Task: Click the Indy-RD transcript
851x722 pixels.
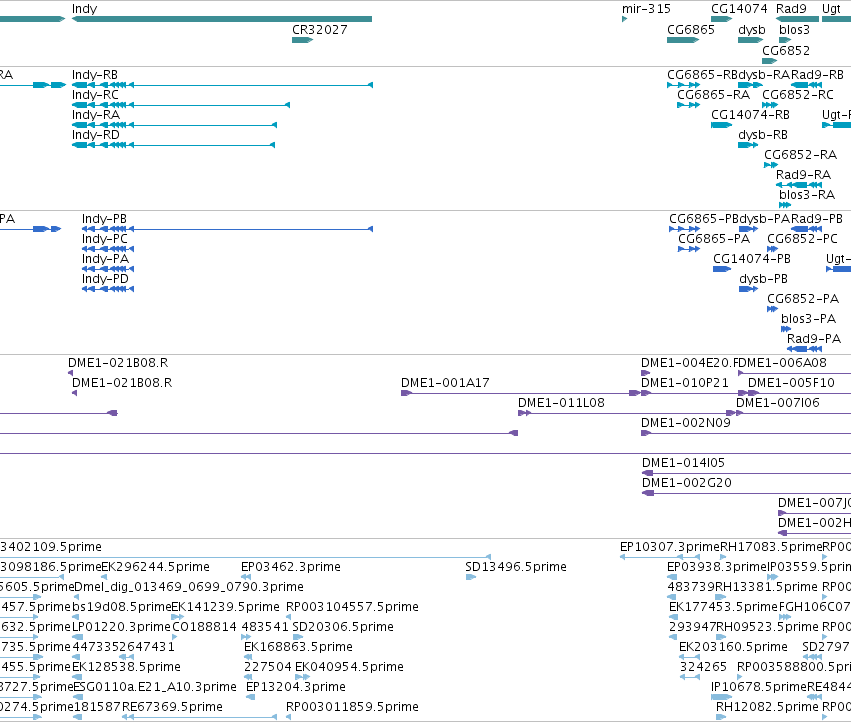Action: (174, 145)
